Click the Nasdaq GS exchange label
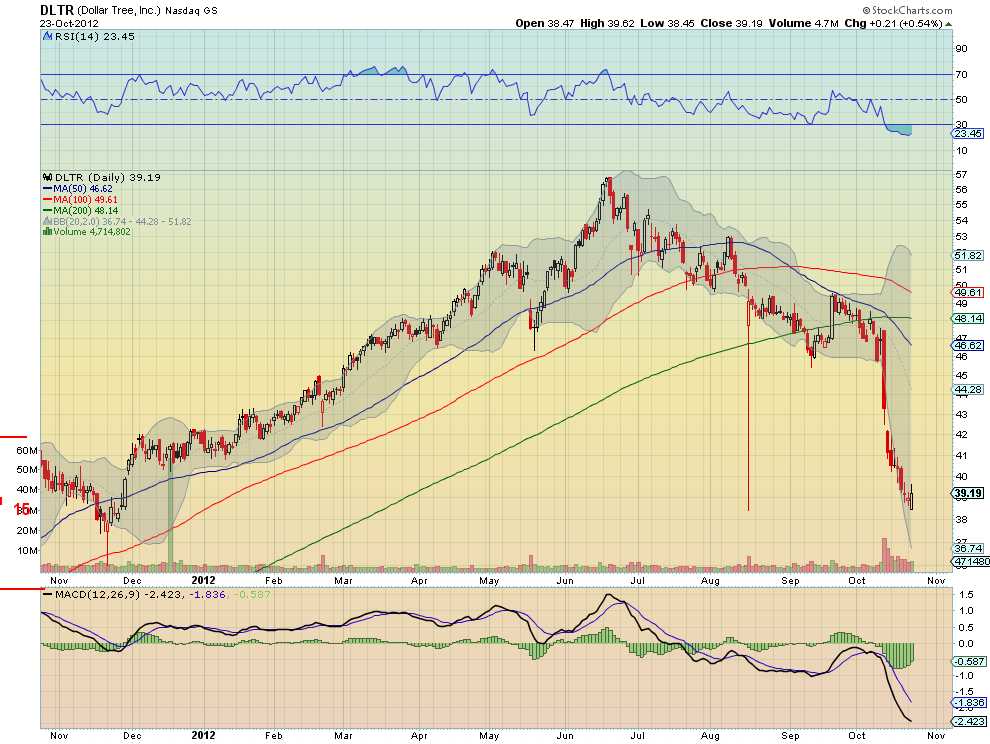 (192, 11)
